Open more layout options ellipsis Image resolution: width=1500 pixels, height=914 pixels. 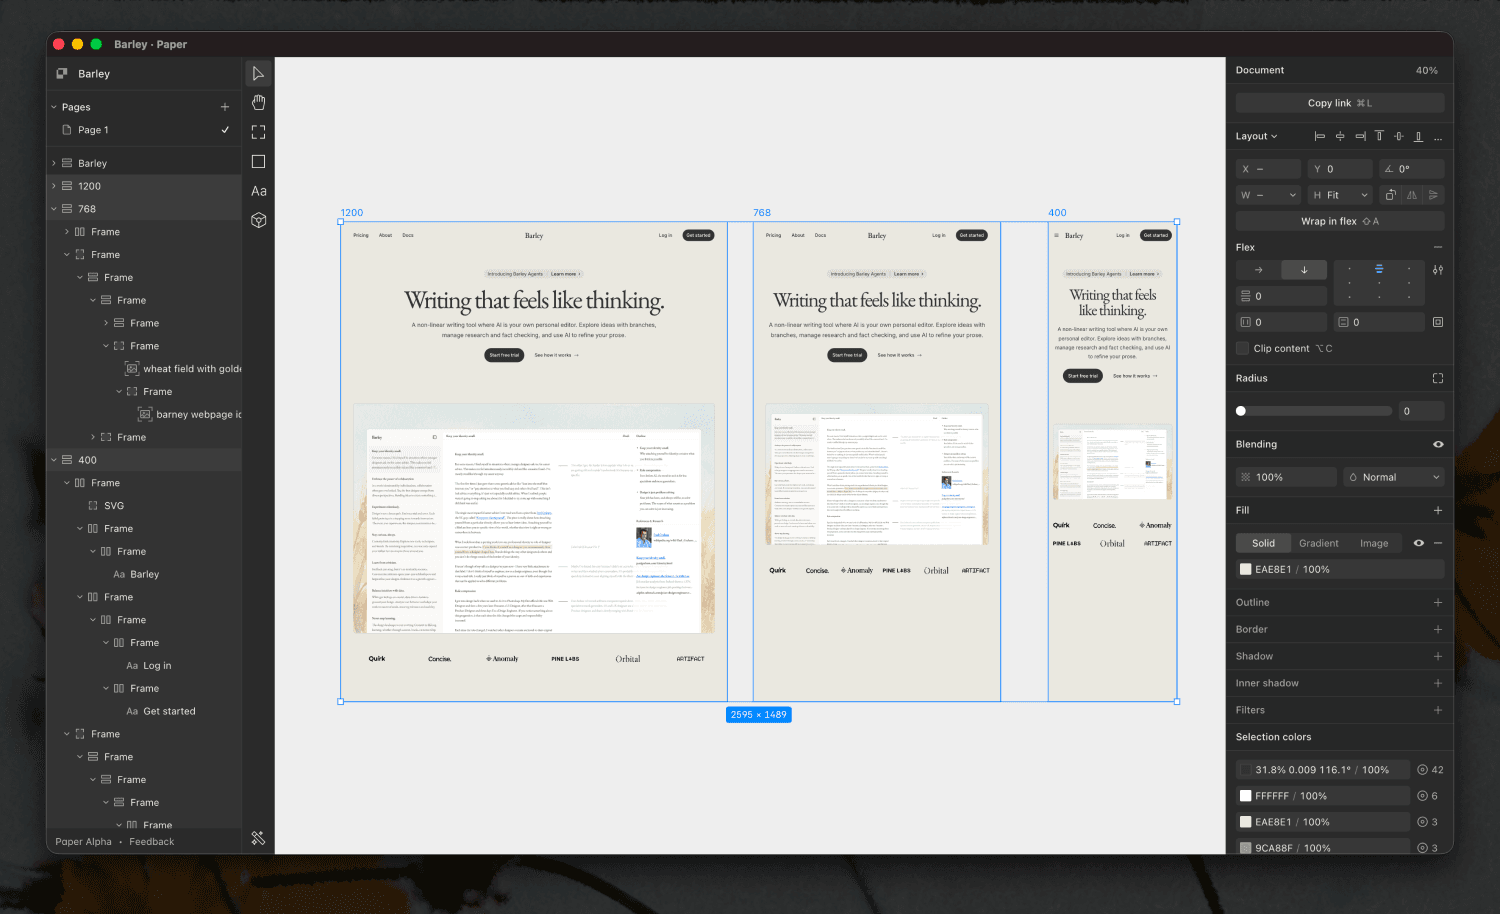1438,138
